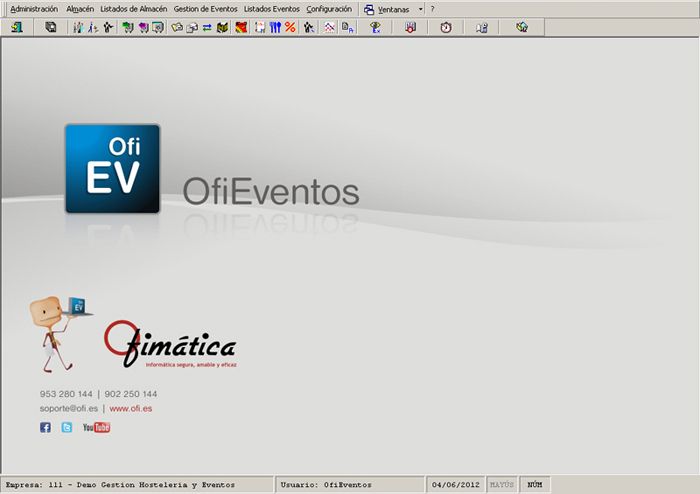The width and height of the screenshot is (700, 494).
Task: Open the Ventanas windows menu
Action: pos(387,9)
